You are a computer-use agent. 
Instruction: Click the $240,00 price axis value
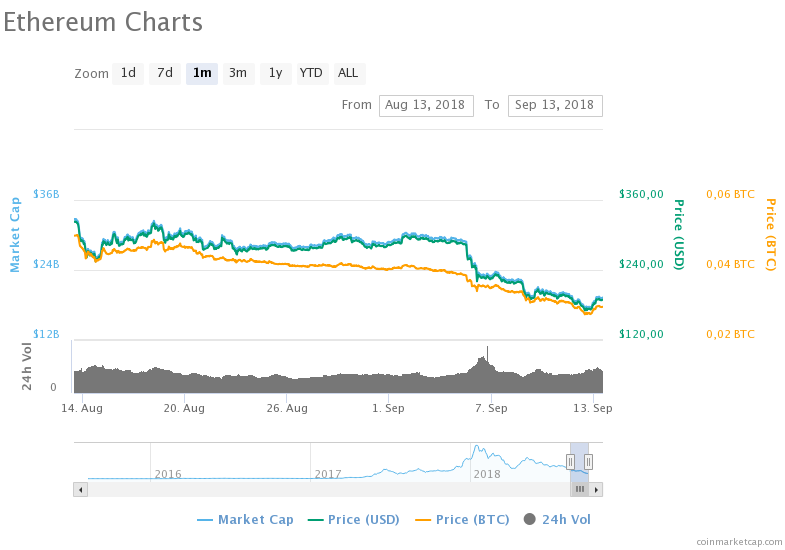(x=641, y=264)
